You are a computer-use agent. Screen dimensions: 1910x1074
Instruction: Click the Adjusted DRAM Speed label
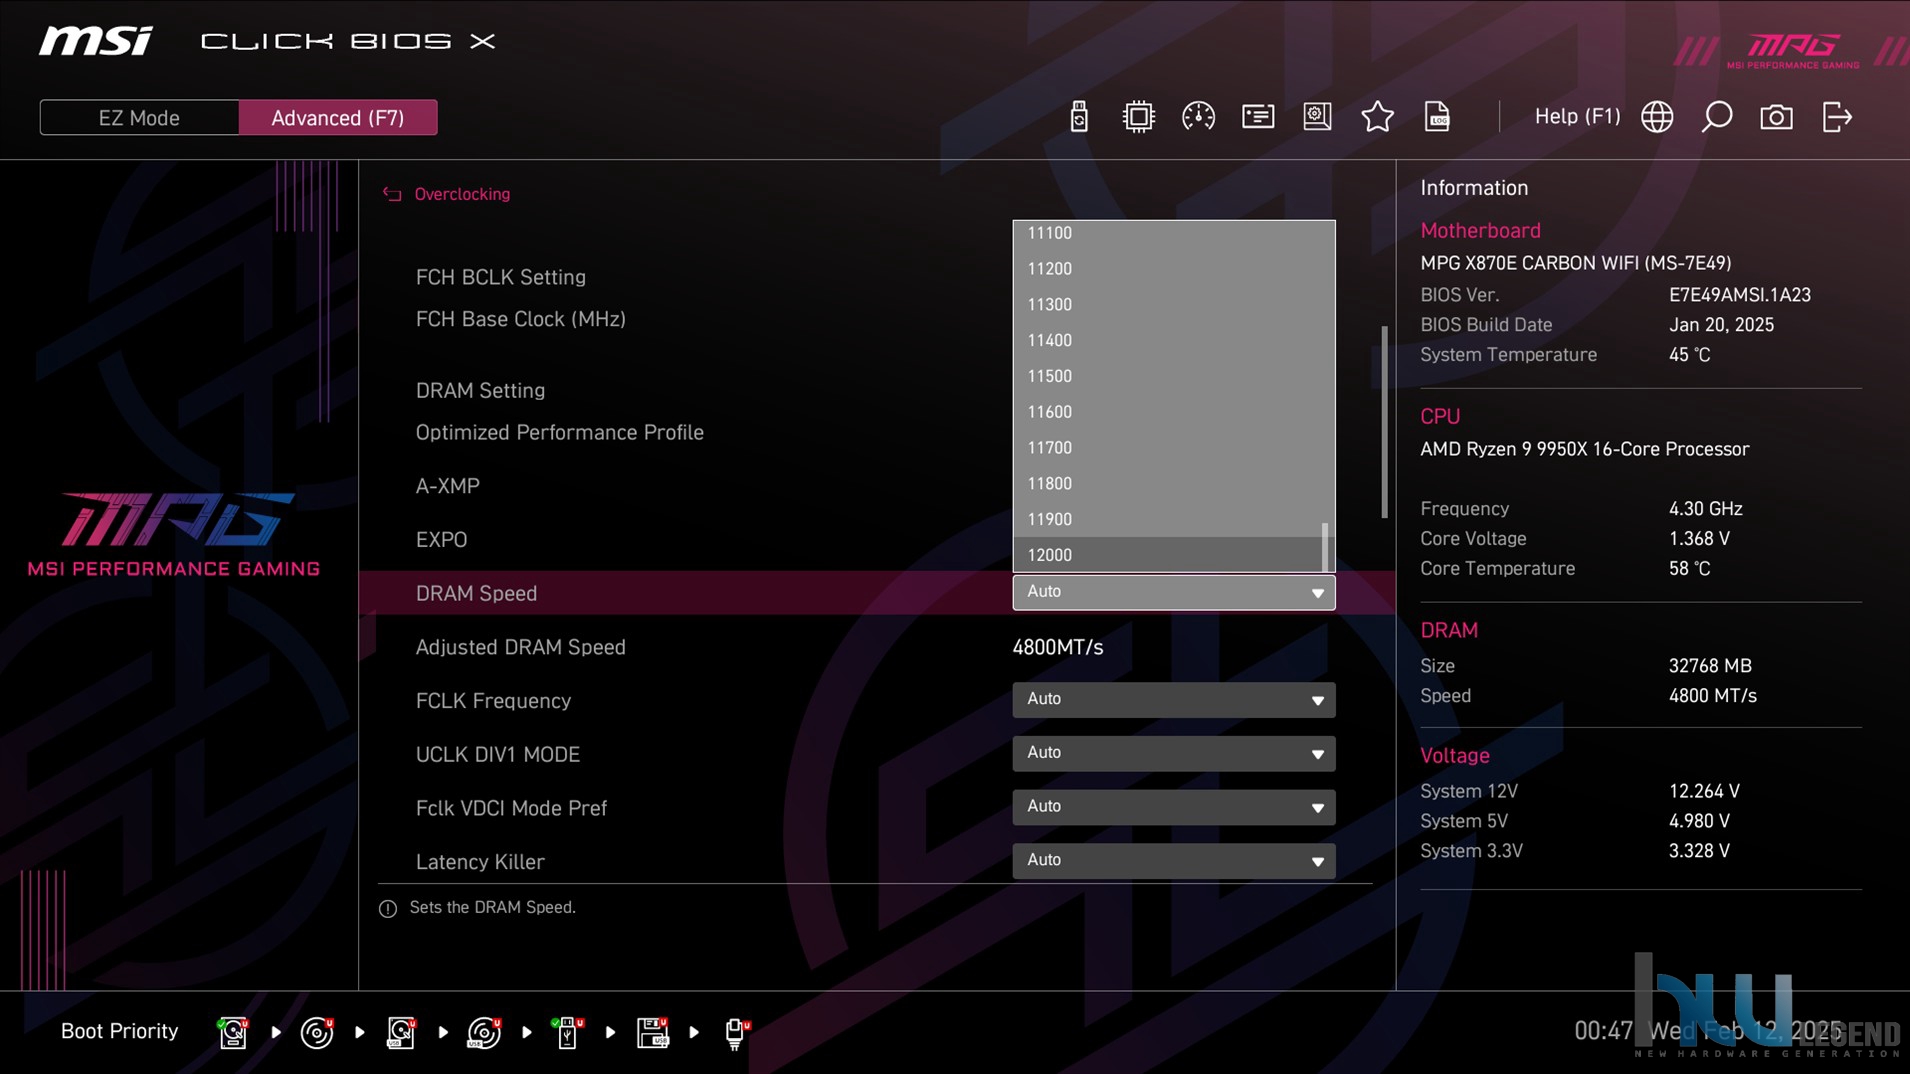coord(521,647)
